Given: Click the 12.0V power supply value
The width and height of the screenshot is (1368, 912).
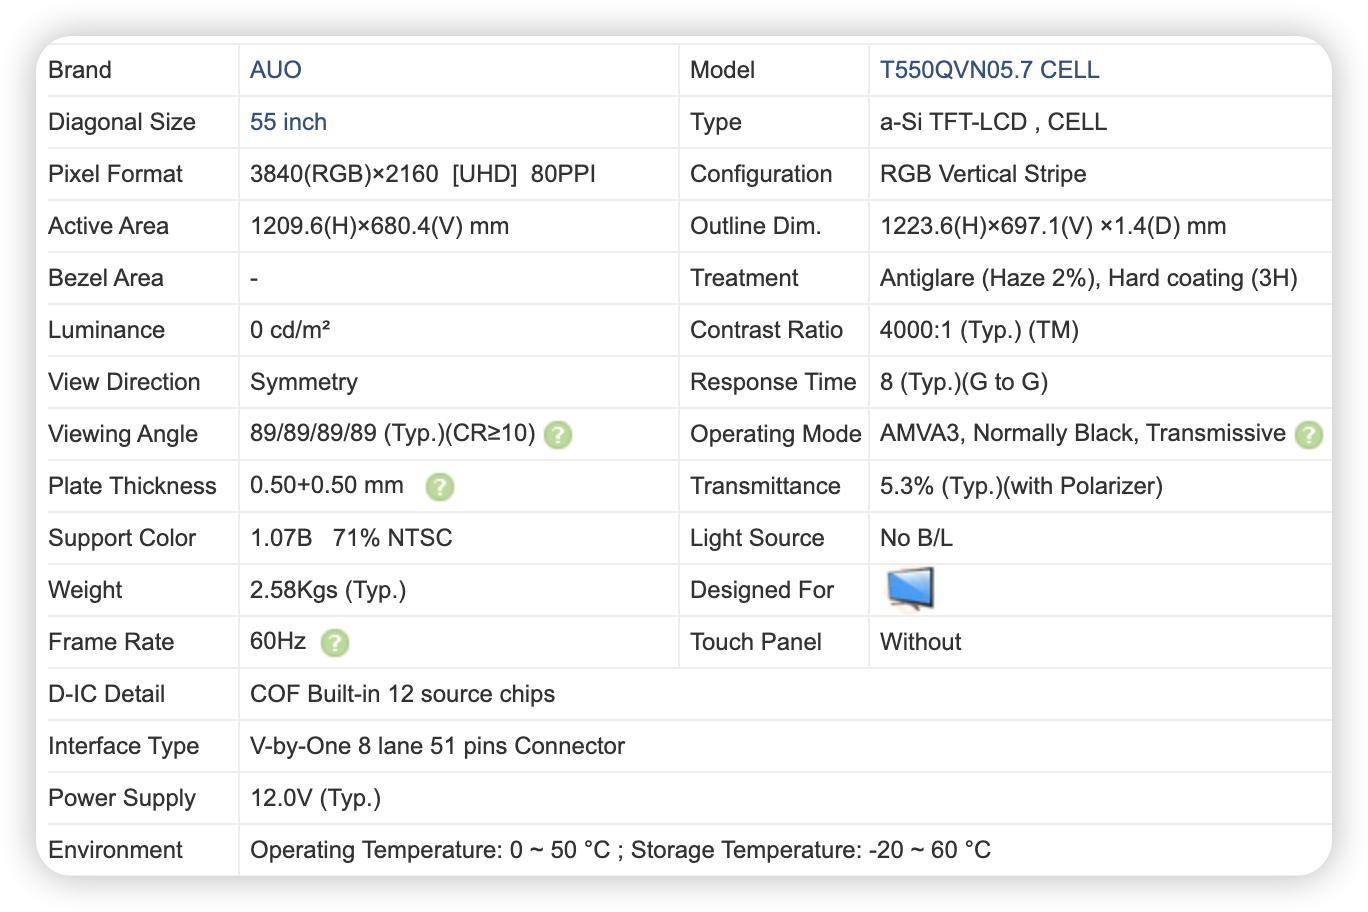Looking at the screenshot, I should tap(315, 798).
